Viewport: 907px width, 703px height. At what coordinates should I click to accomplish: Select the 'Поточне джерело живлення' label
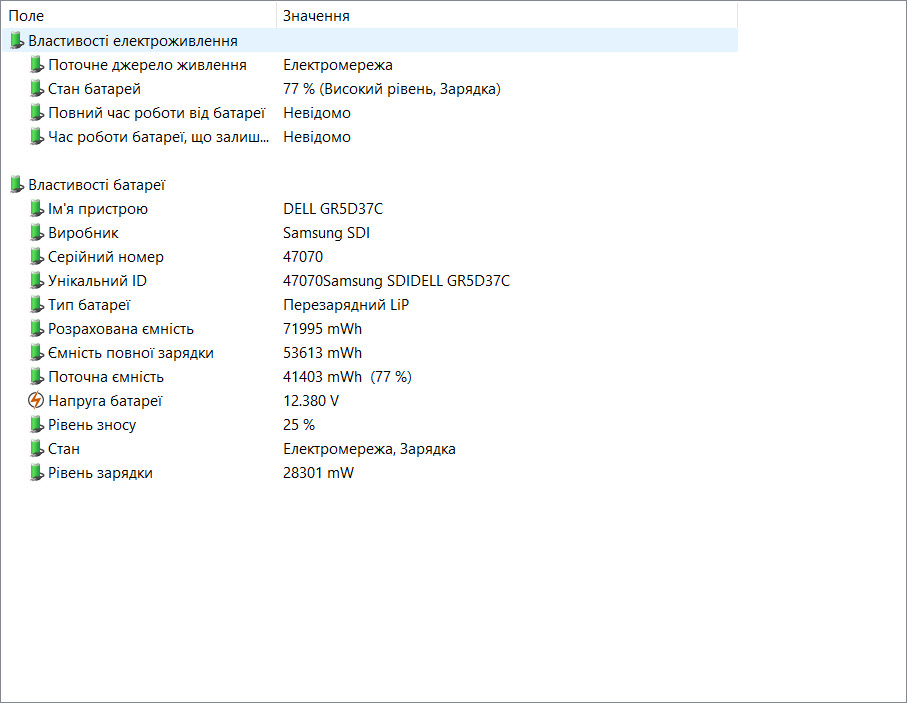[148, 65]
